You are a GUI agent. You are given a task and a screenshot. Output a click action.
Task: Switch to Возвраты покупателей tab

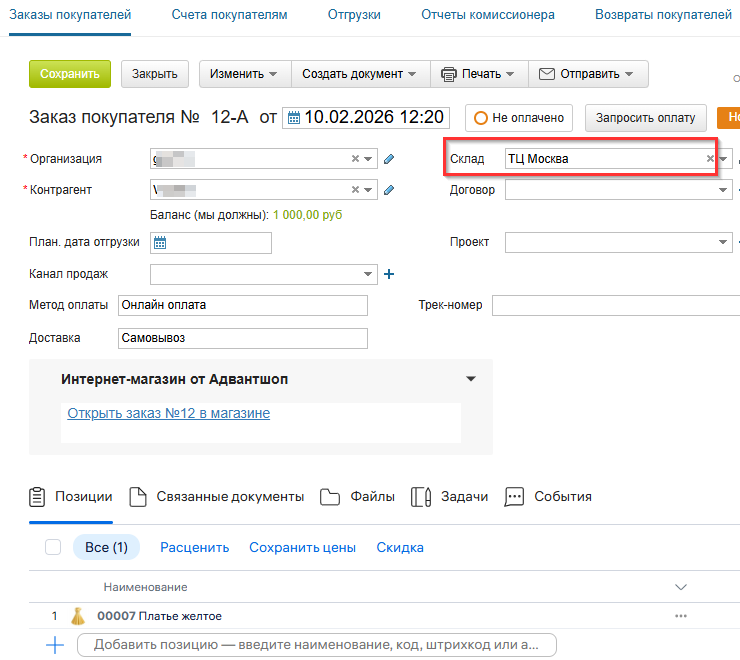(x=663, y=15)
